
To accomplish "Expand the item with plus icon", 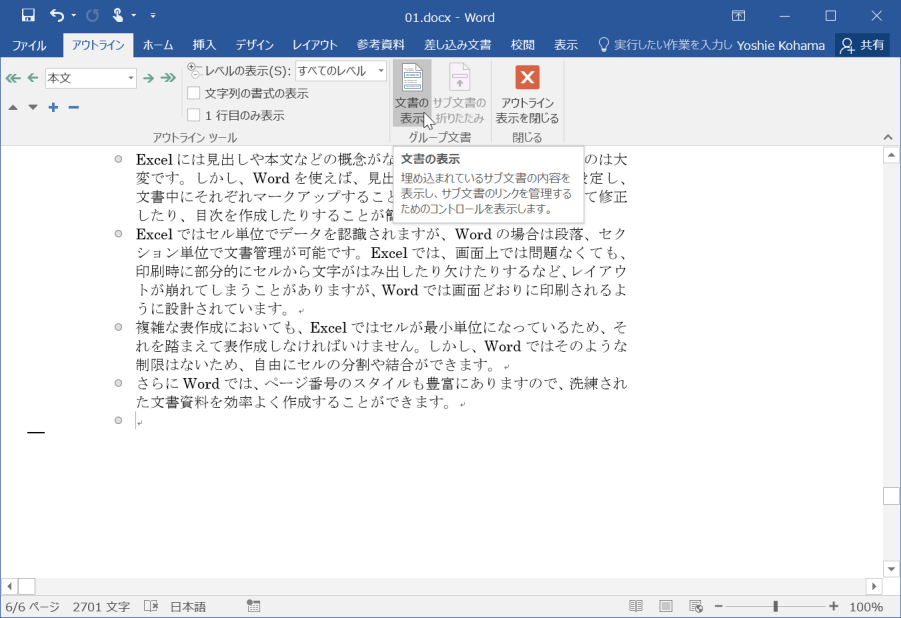I will click(53, 107).
